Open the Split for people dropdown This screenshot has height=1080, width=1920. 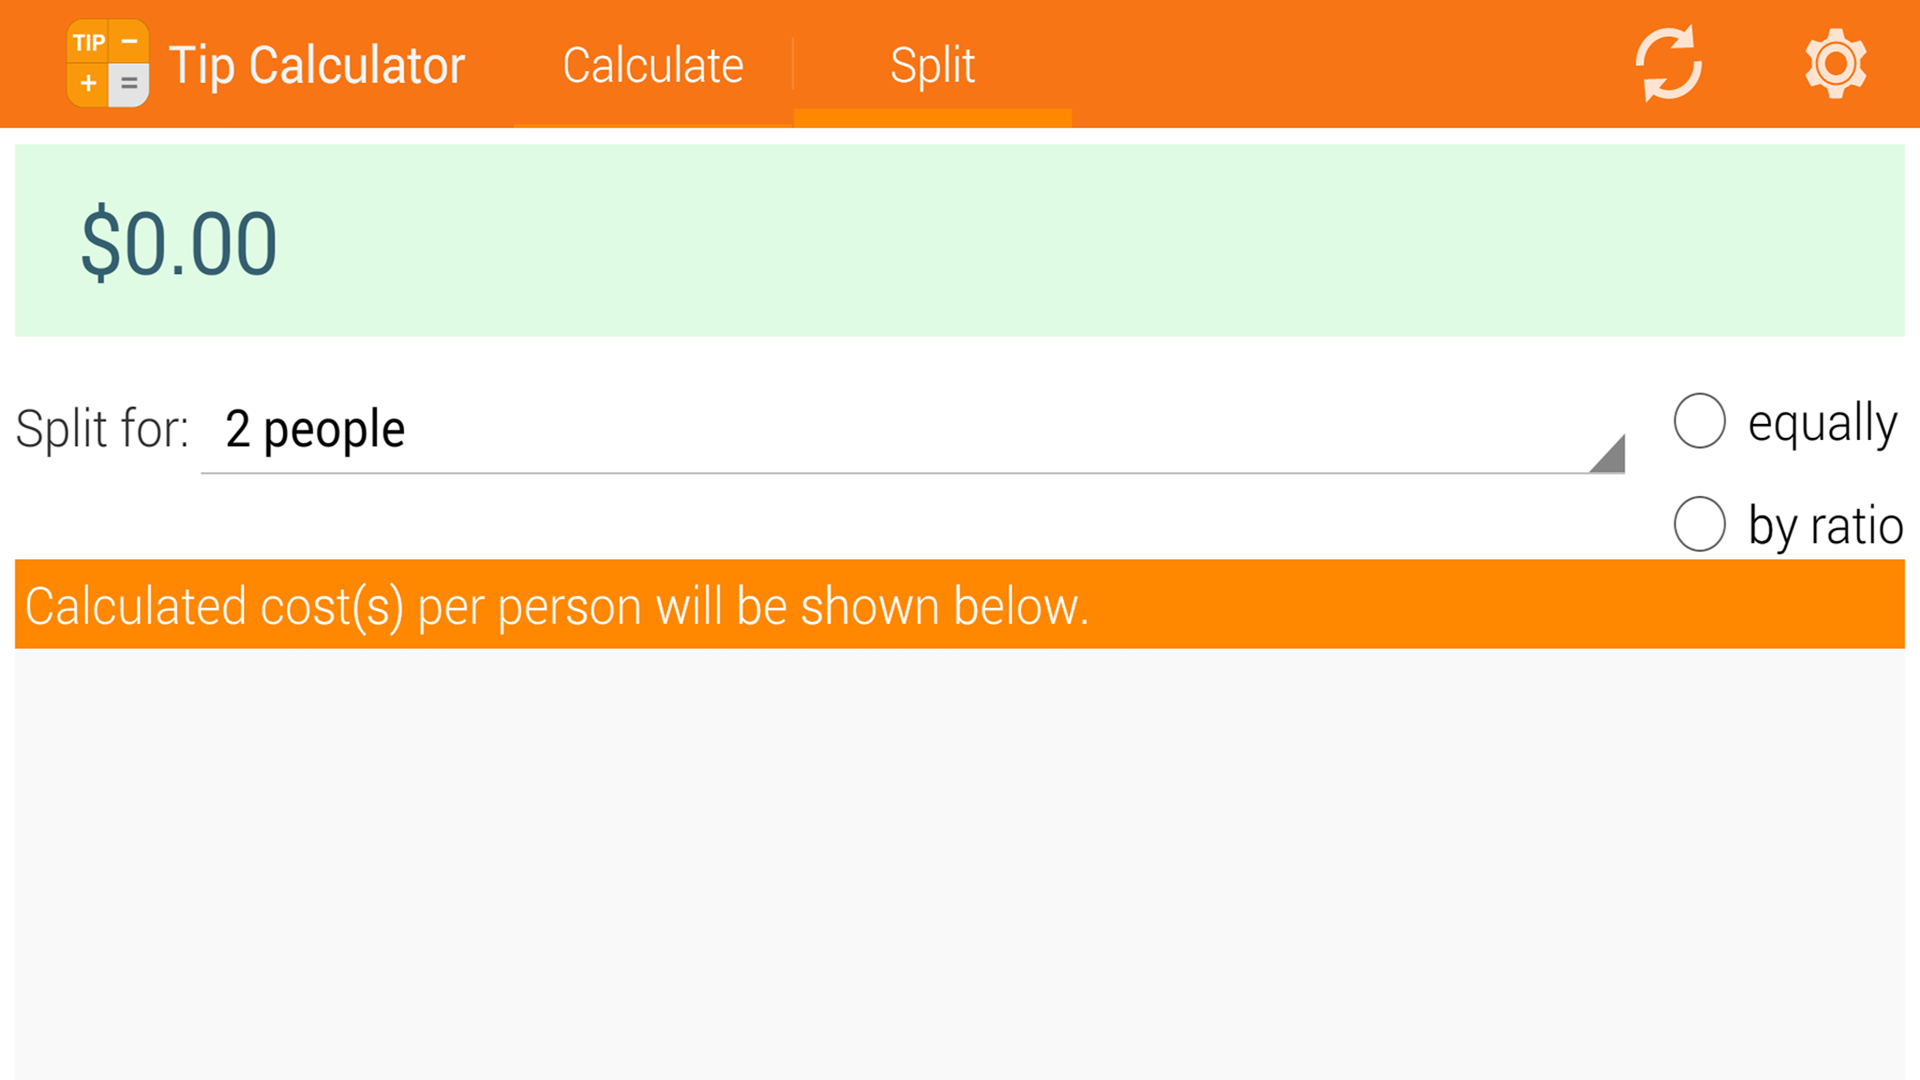pos(900,430)
